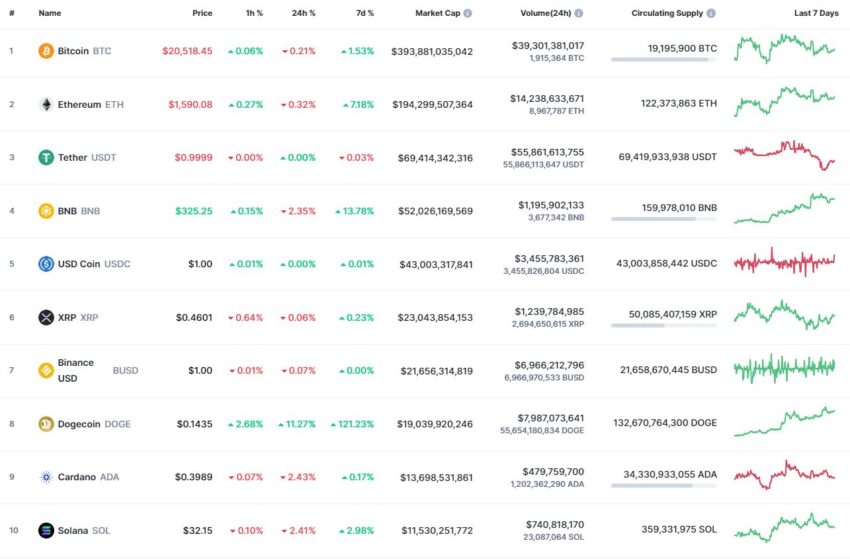Click Bitcoin's circulating supply progress bar

[664, 60]
